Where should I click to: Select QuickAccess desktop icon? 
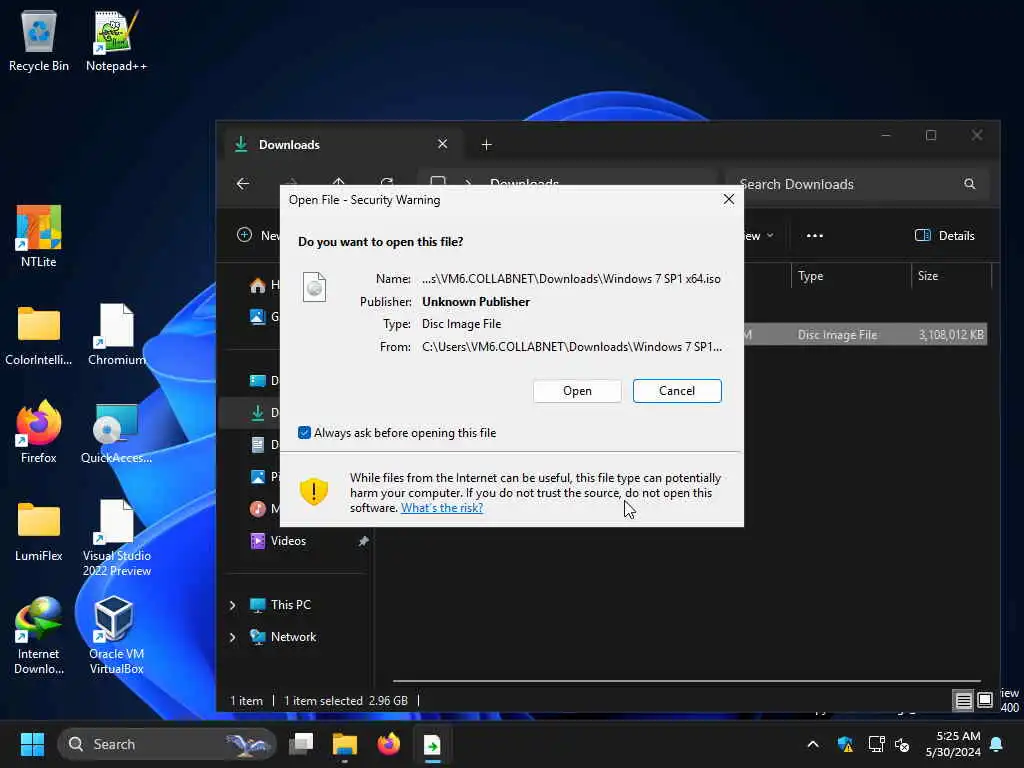[116, 432]
